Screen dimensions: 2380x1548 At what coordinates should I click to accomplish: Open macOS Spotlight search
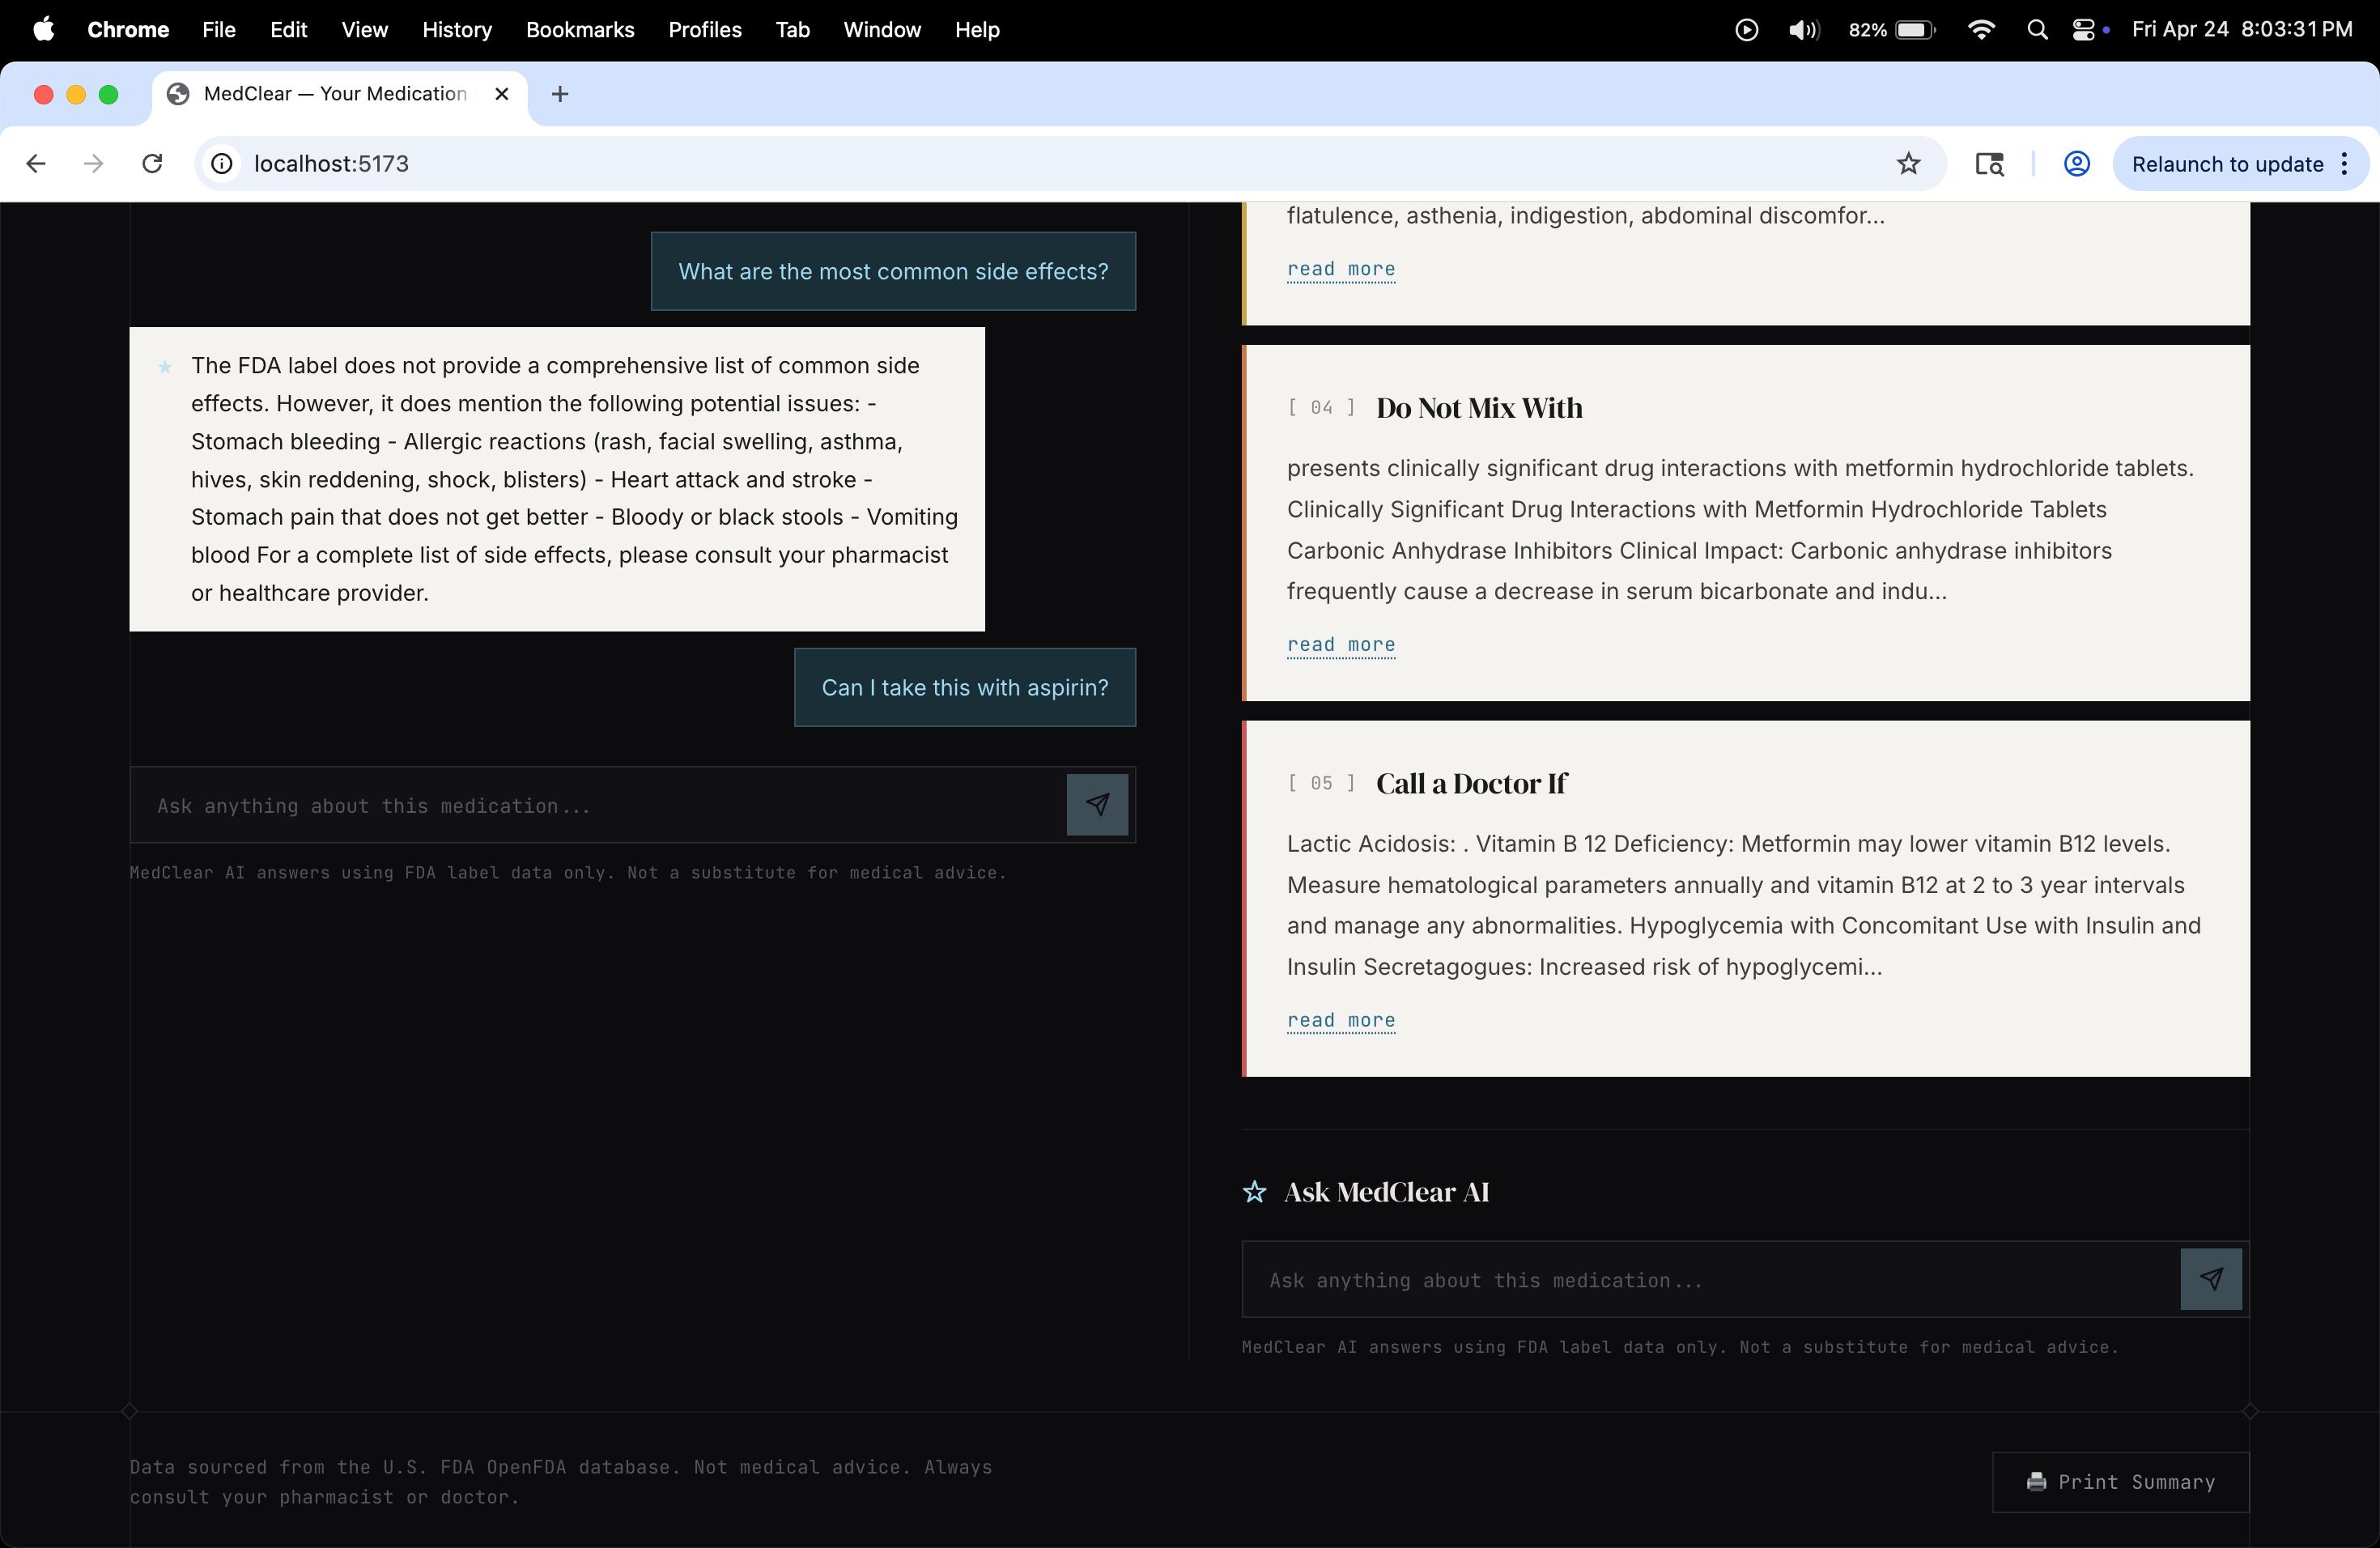click(x=2036, y=30)
